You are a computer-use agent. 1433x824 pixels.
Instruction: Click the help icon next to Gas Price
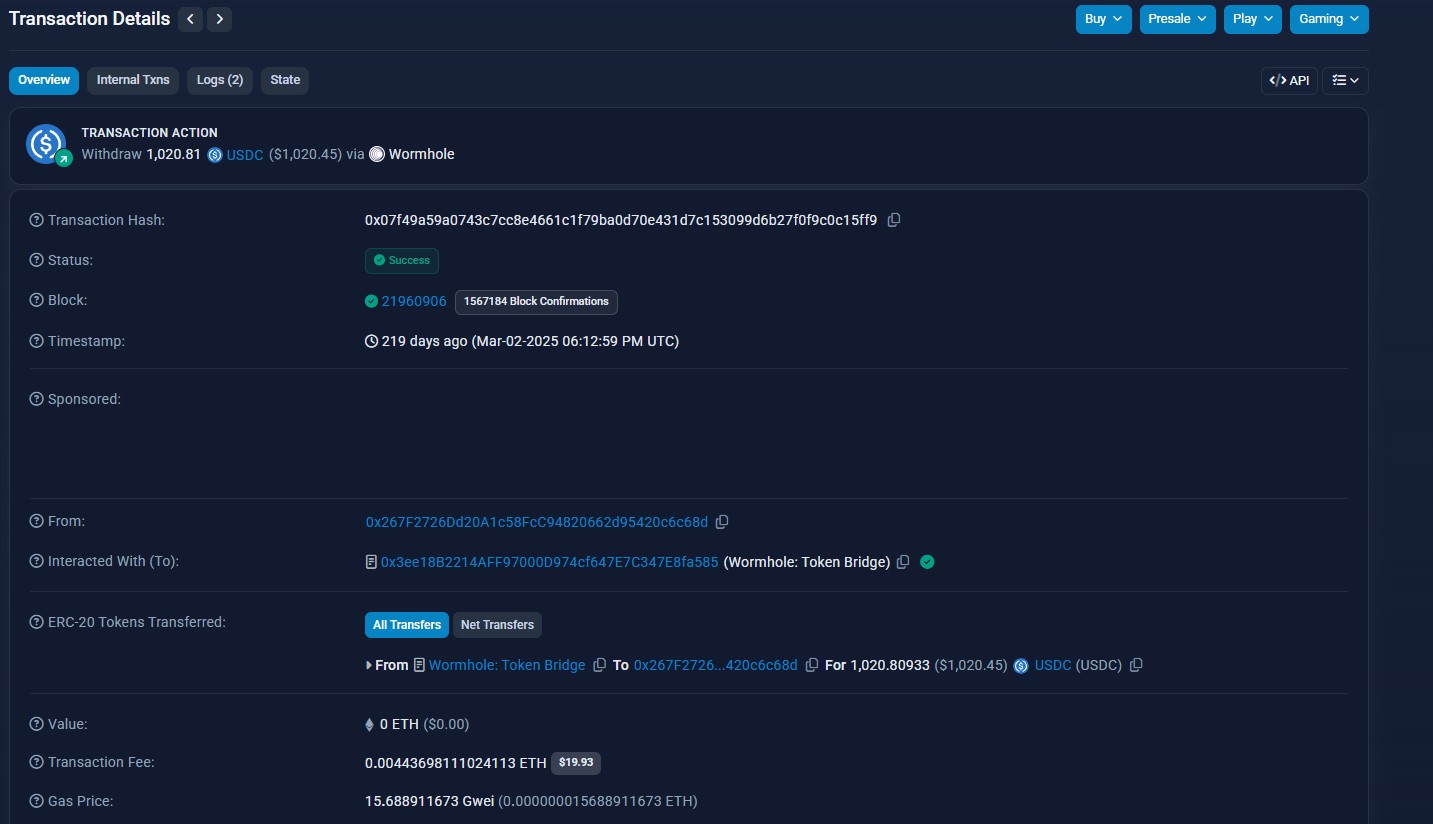[x=37, y=800]
